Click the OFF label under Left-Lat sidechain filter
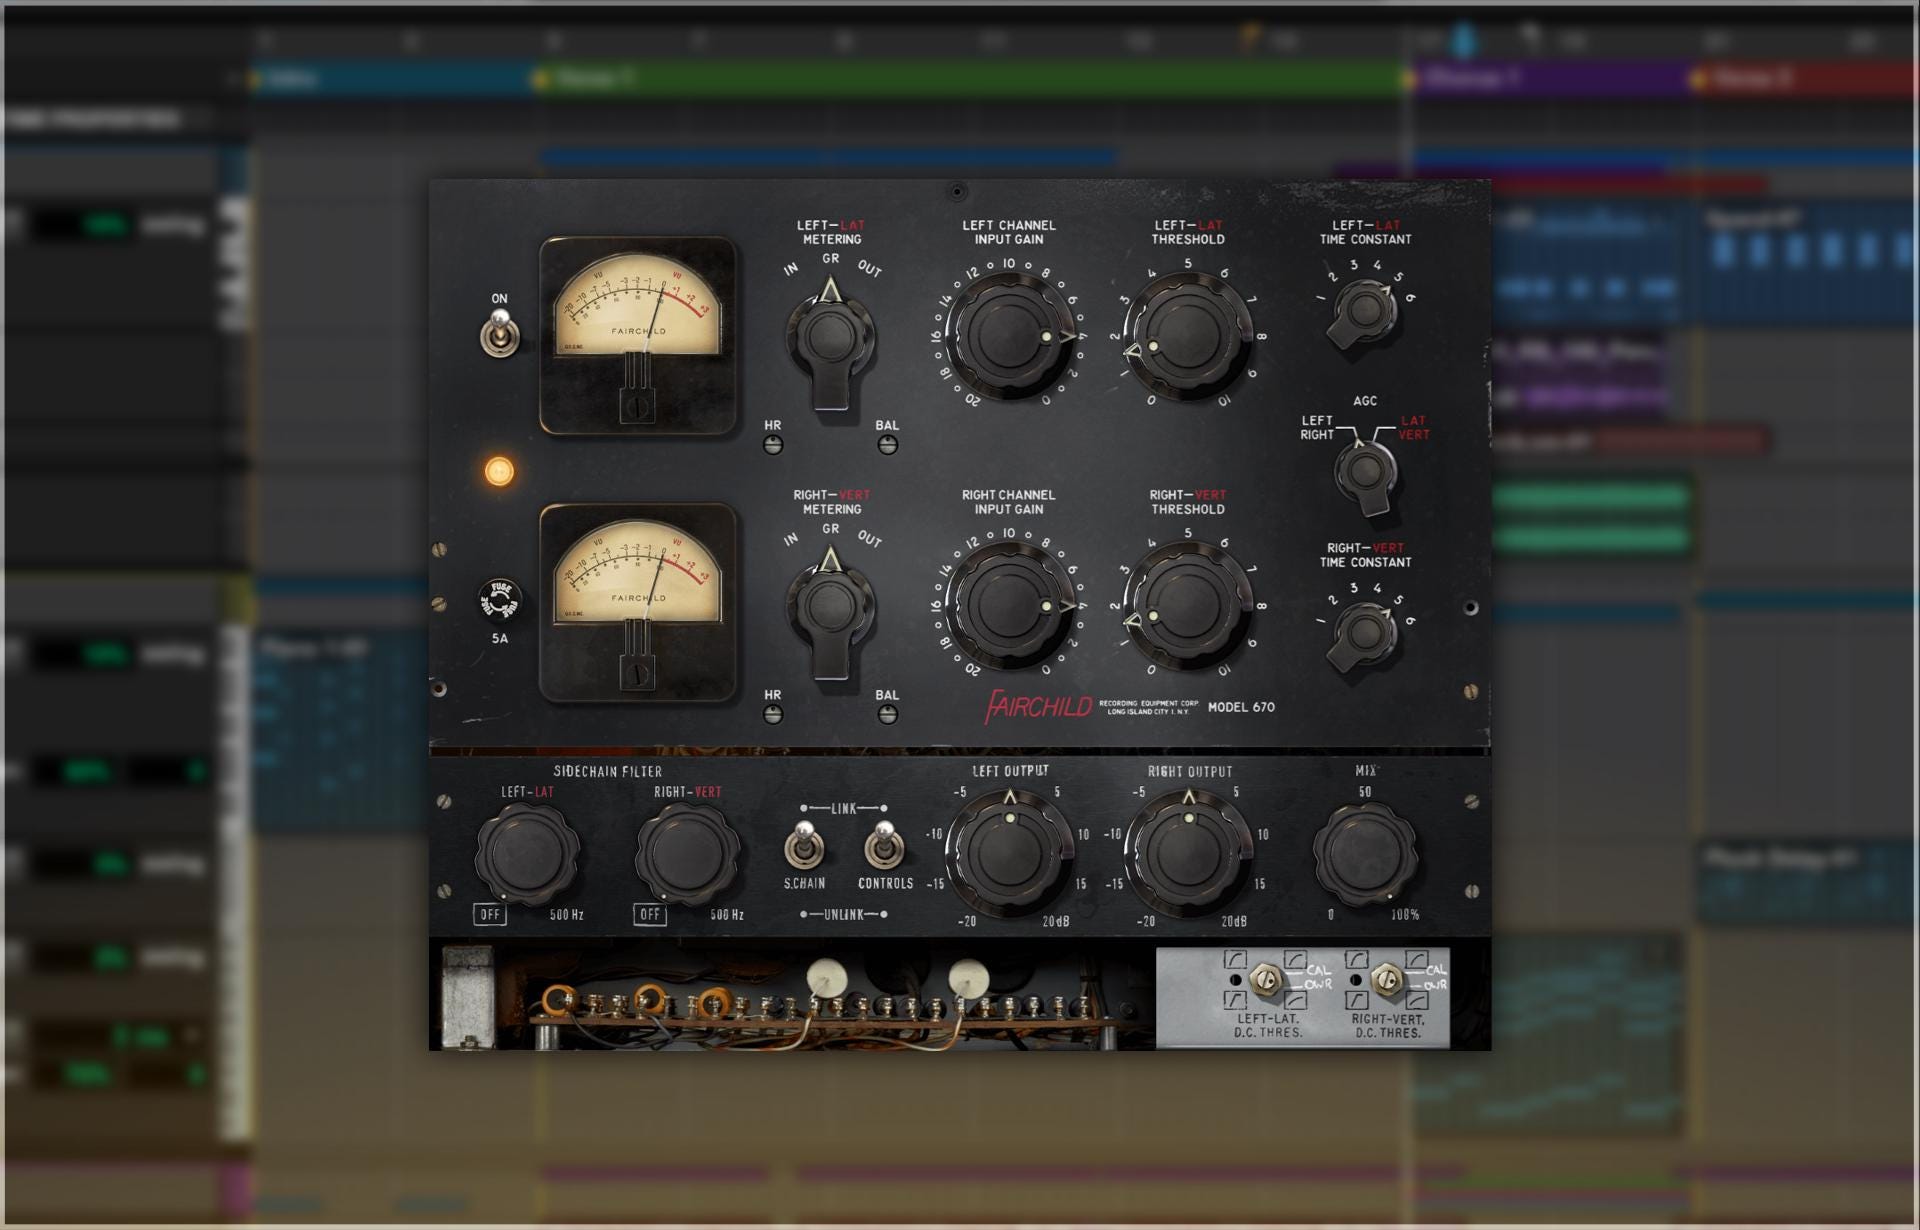 click(x=490, y=914)
